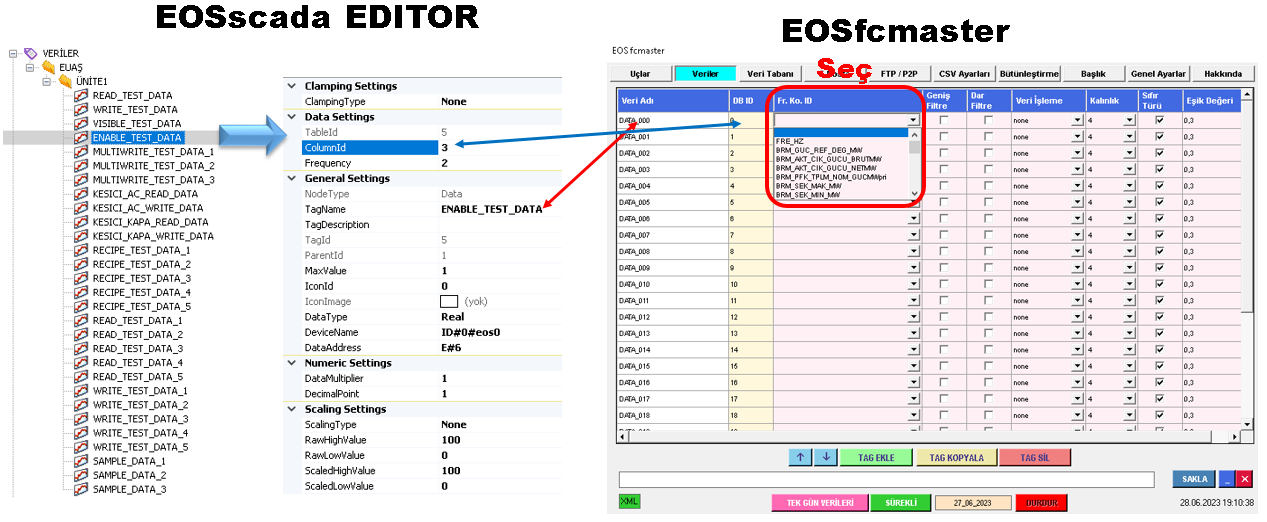Click the ÜNİTE1 folder tag icon
The image size is (1267, 522).
click(x=65, y=81)
